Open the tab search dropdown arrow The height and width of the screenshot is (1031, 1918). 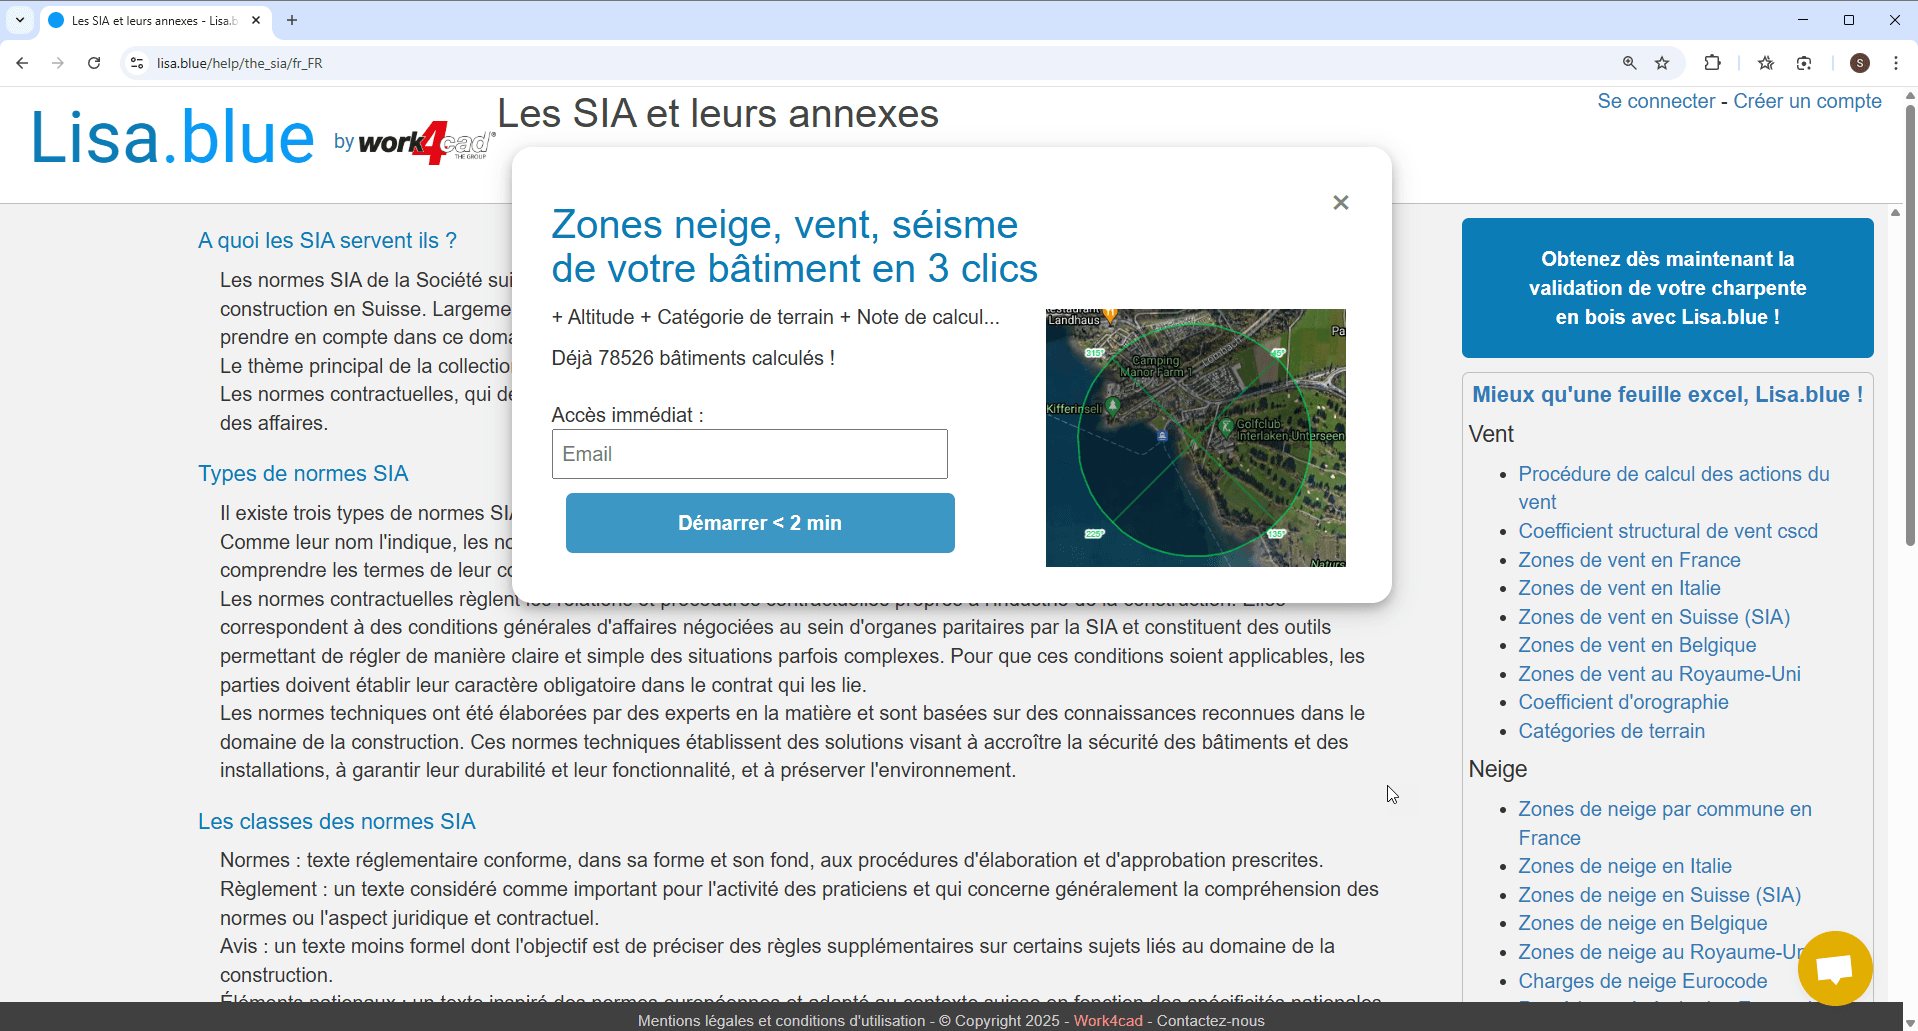click(20, 20)
